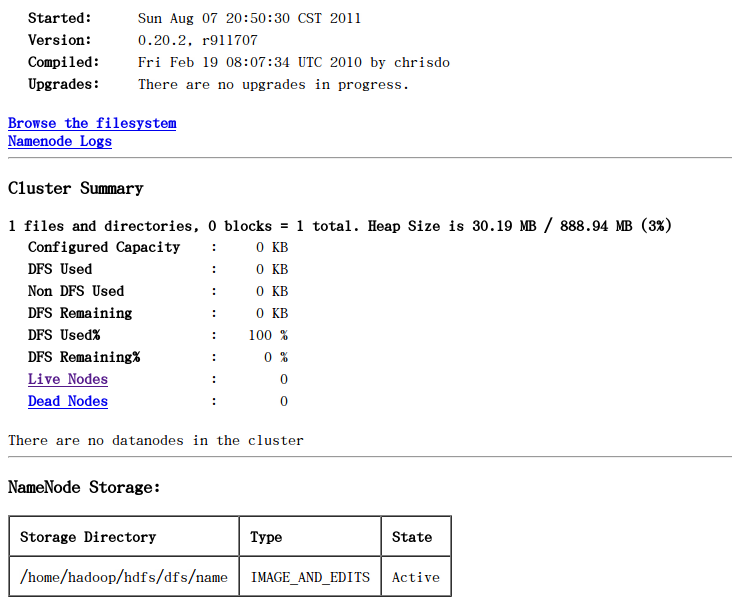Click the Active state cell

[416, 577]
